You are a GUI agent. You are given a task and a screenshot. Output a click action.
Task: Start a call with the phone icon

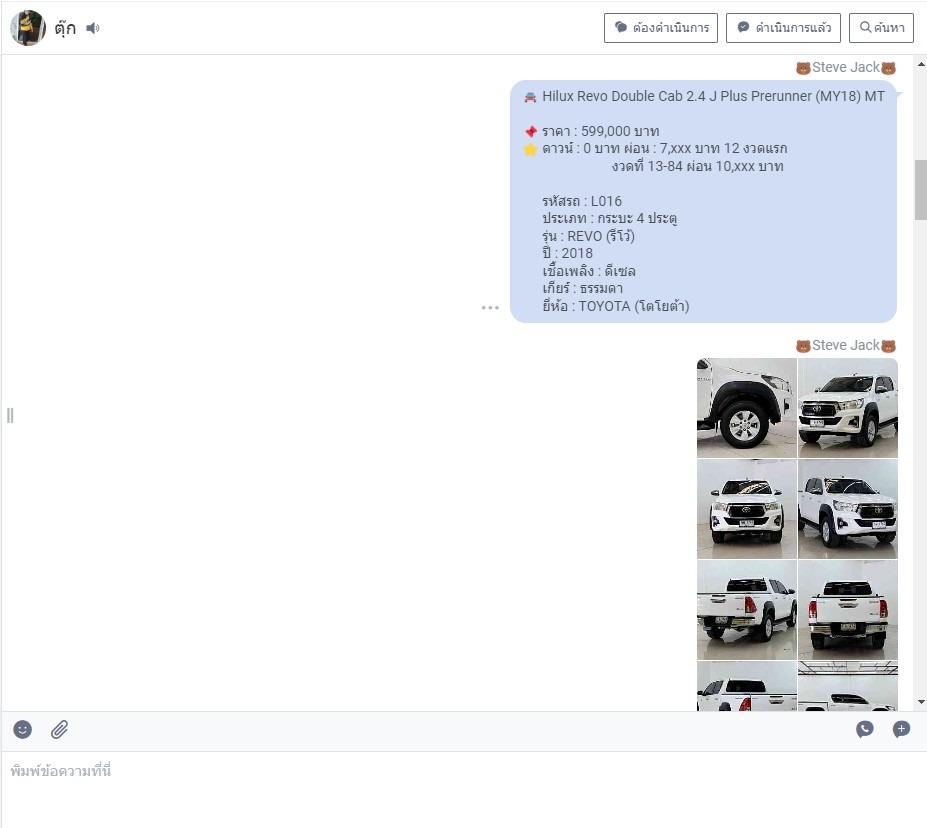coord(864,729)
